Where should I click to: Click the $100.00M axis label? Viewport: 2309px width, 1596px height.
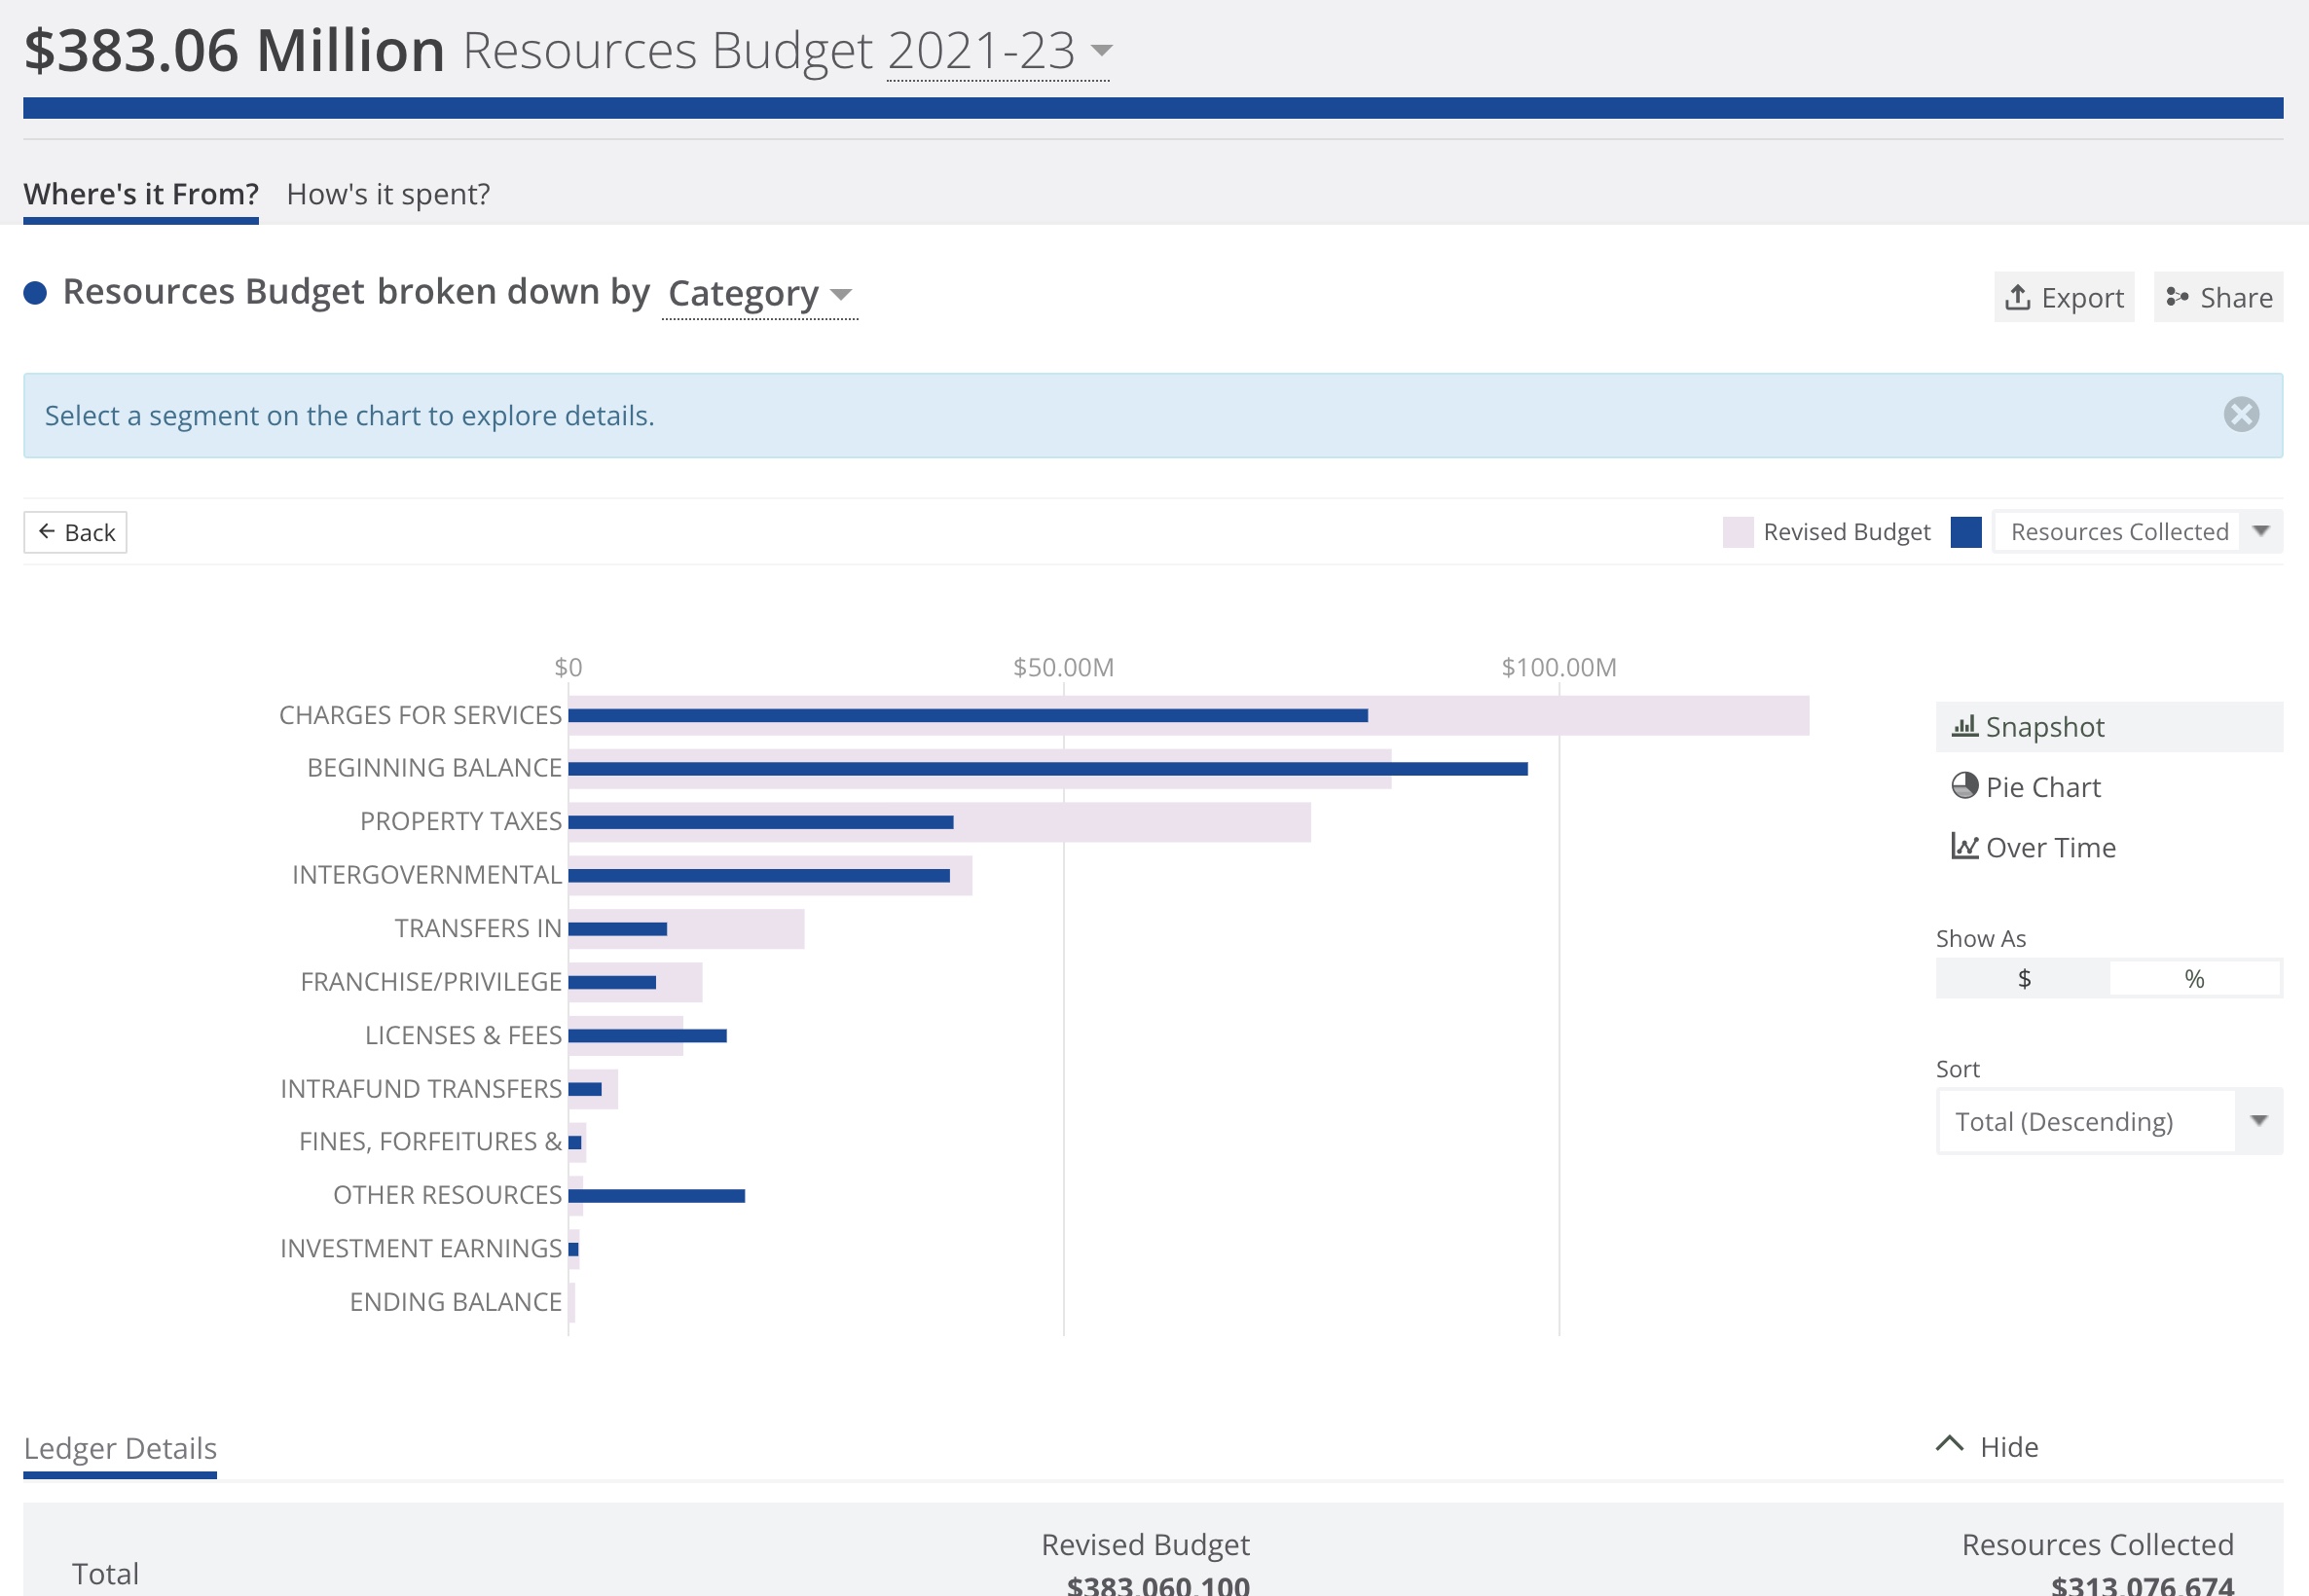pyautogui.click(x=1558, y=667)
